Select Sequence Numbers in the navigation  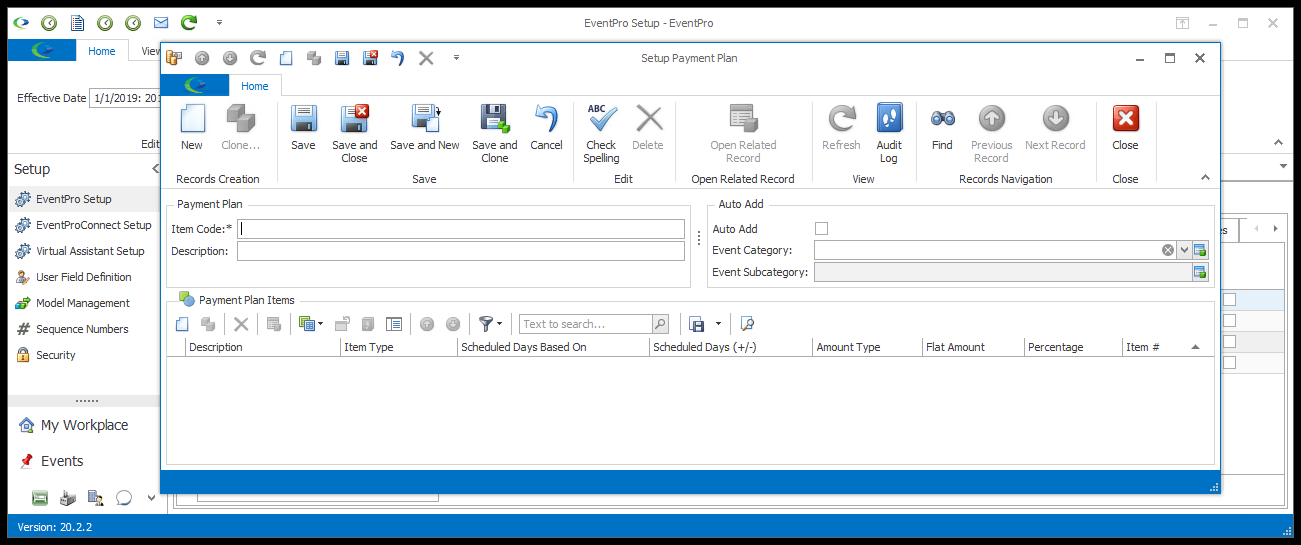tap(85, 329)
